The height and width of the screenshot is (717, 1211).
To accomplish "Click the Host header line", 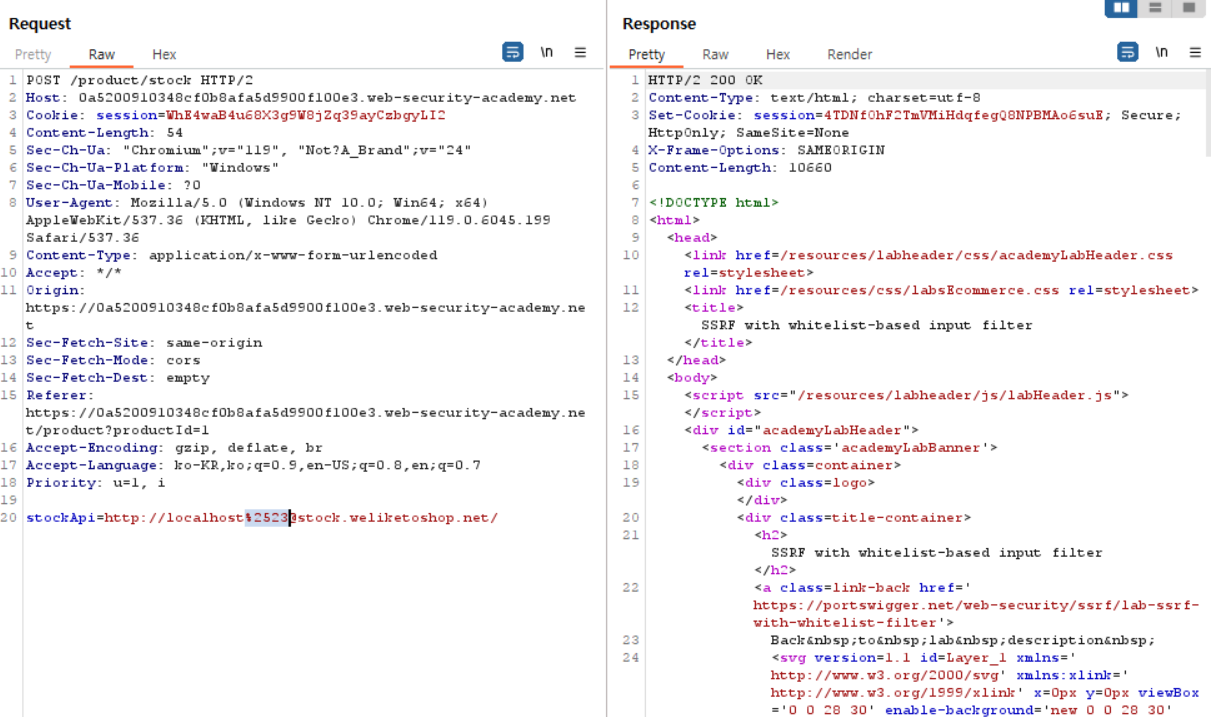I will point(301,98).
